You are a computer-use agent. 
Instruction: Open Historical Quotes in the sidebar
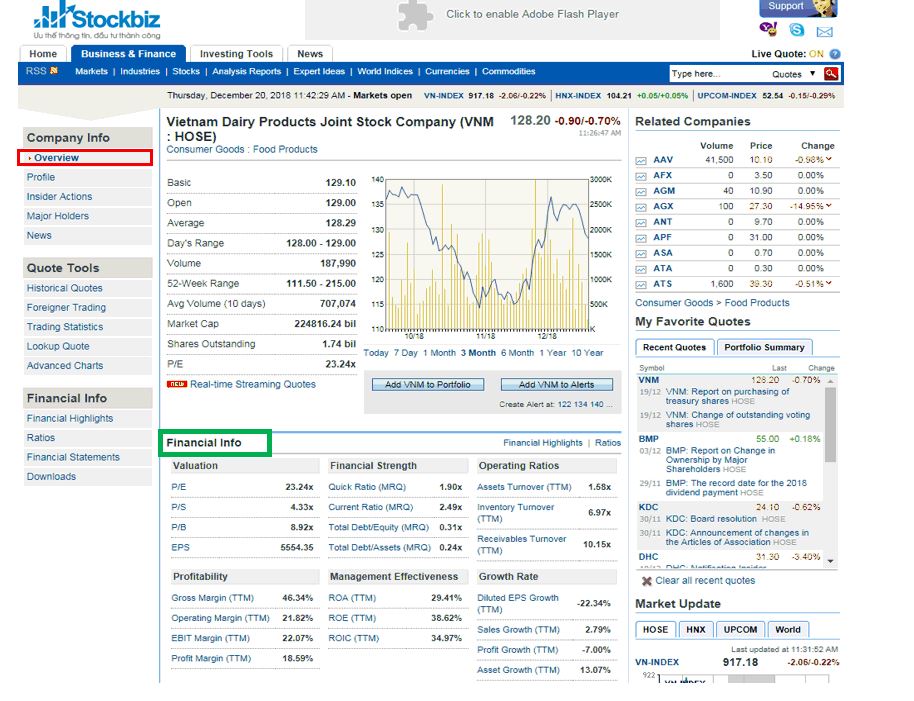(x=64, y=288)
